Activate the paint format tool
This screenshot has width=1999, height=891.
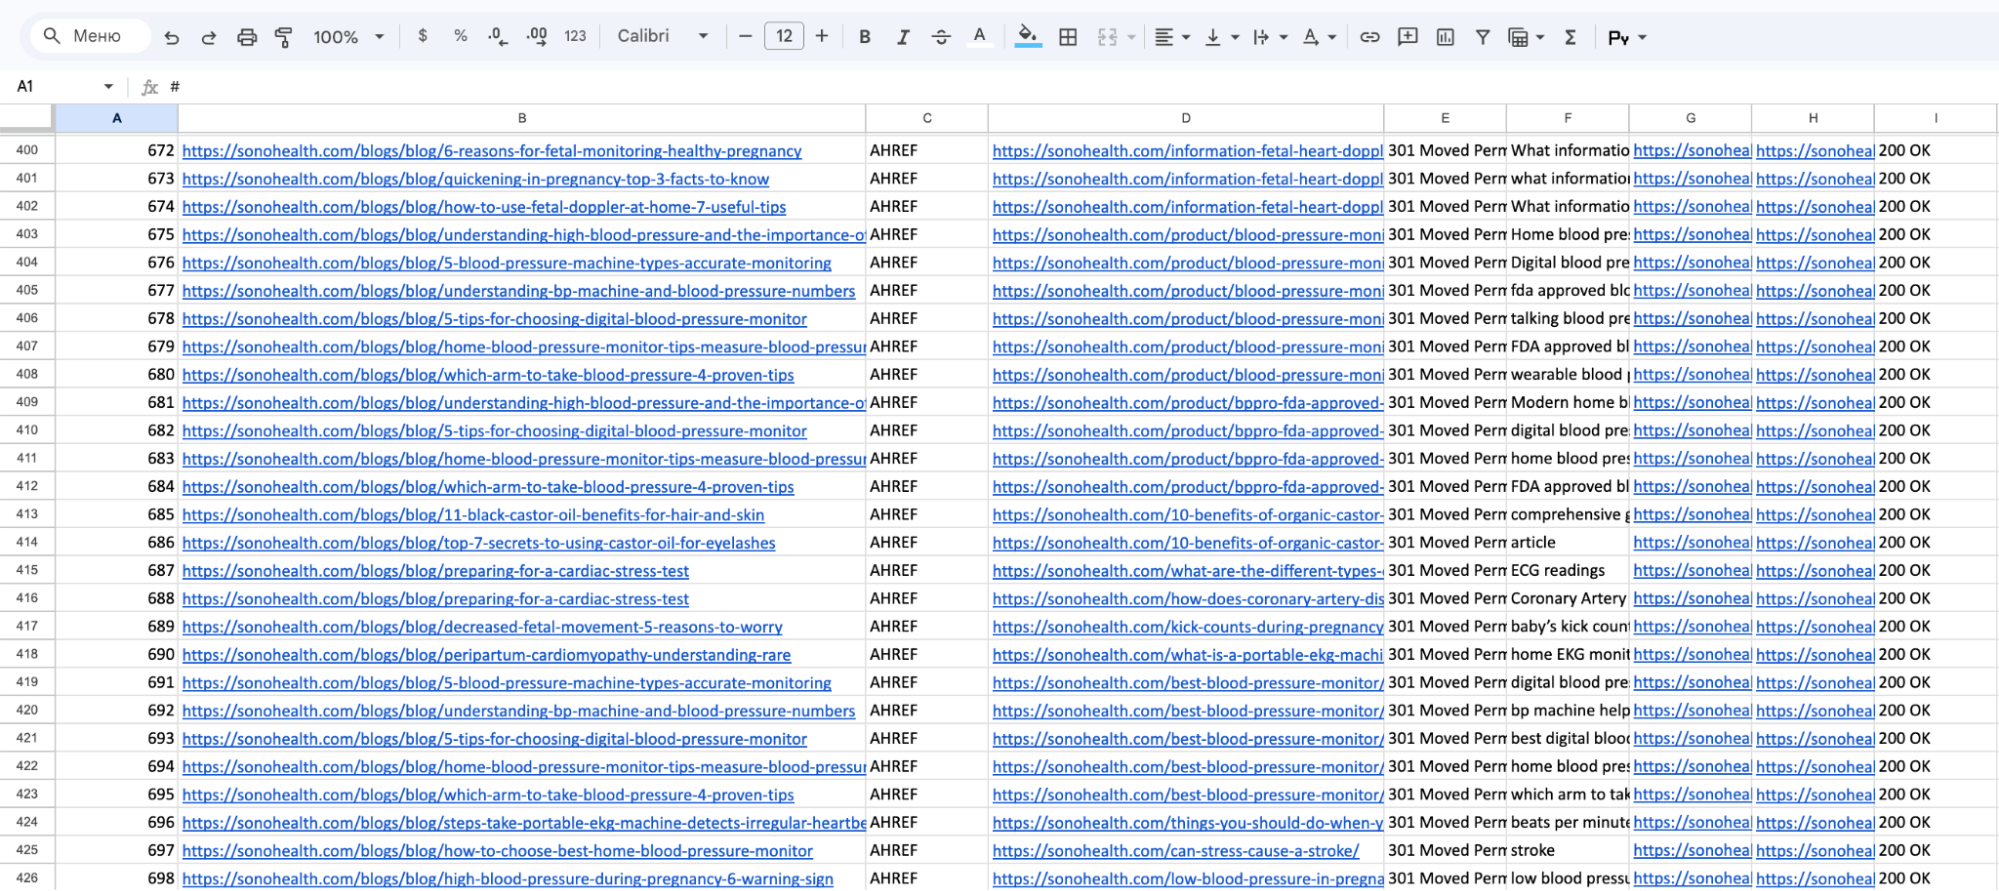tap(284, 37)
